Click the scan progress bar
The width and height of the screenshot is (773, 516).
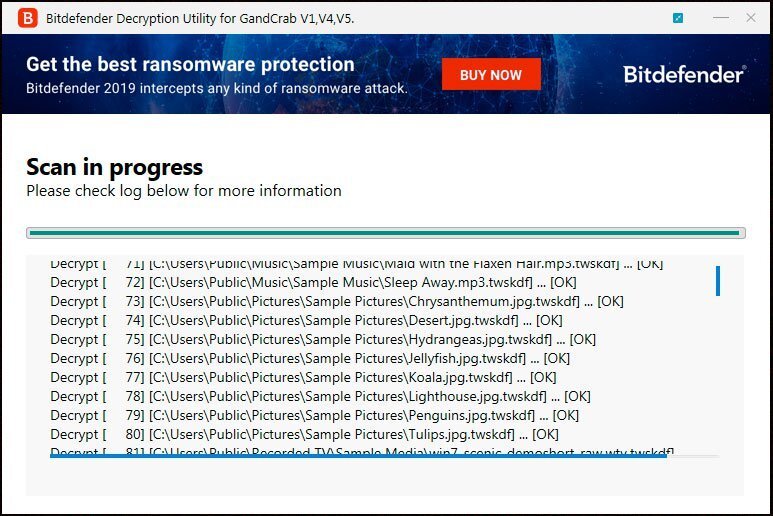coord(386,233)
